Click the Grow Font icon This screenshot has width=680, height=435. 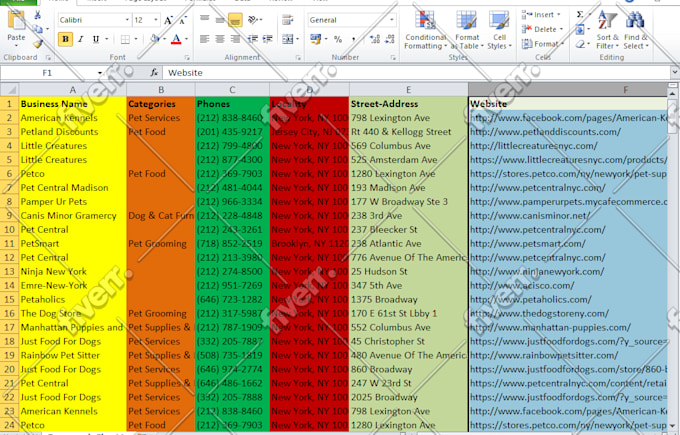(168, 20)
